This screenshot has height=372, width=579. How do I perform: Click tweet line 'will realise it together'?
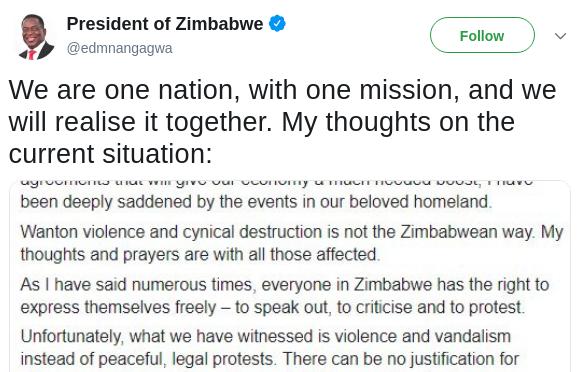coord(261,122)
